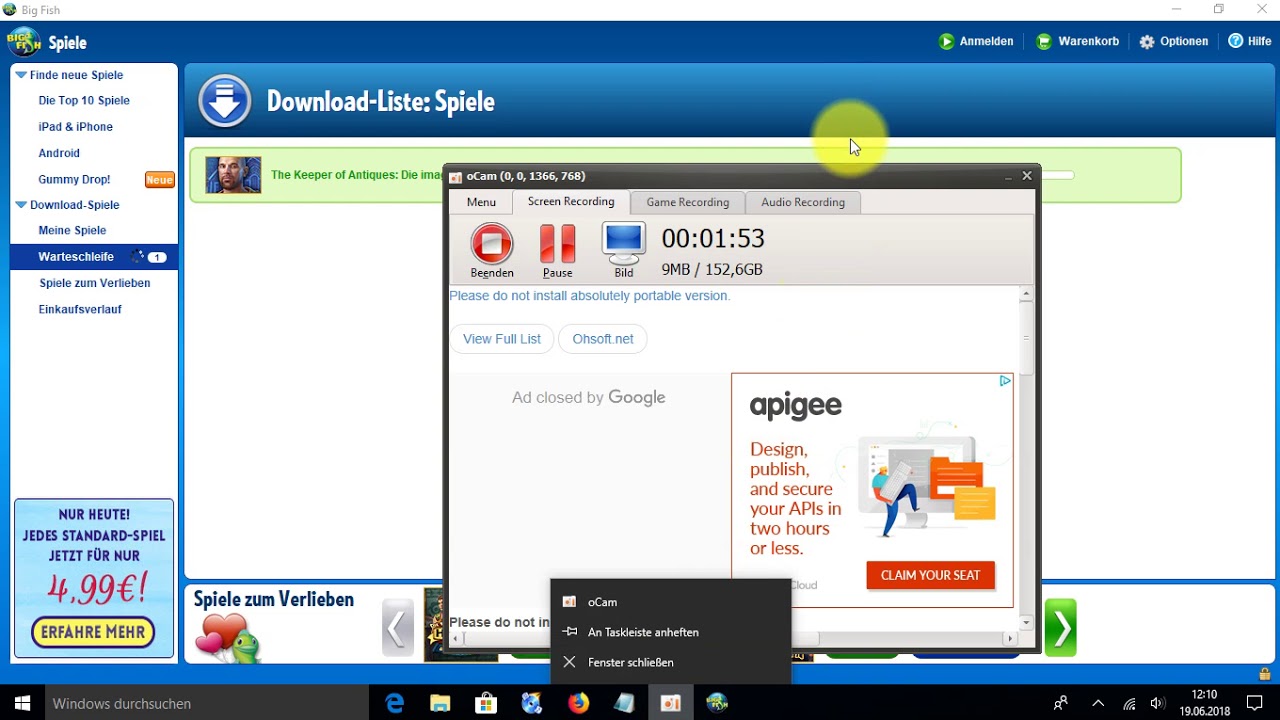This screenshot has height=720, width=1280.
Task: Open Einkaufsverlauf in sidebar
Action: [x=80, y=309]
